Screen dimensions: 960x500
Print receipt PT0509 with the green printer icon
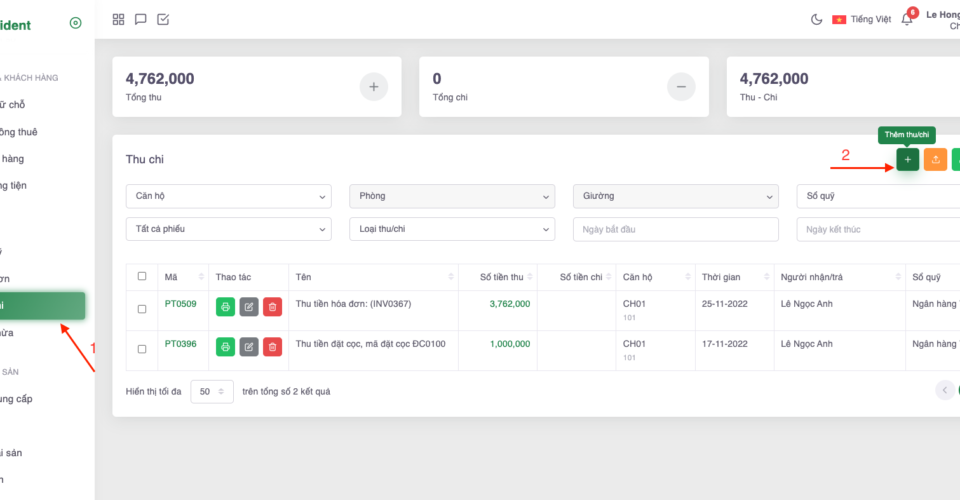pyautogui.click(x=225, y=306)
